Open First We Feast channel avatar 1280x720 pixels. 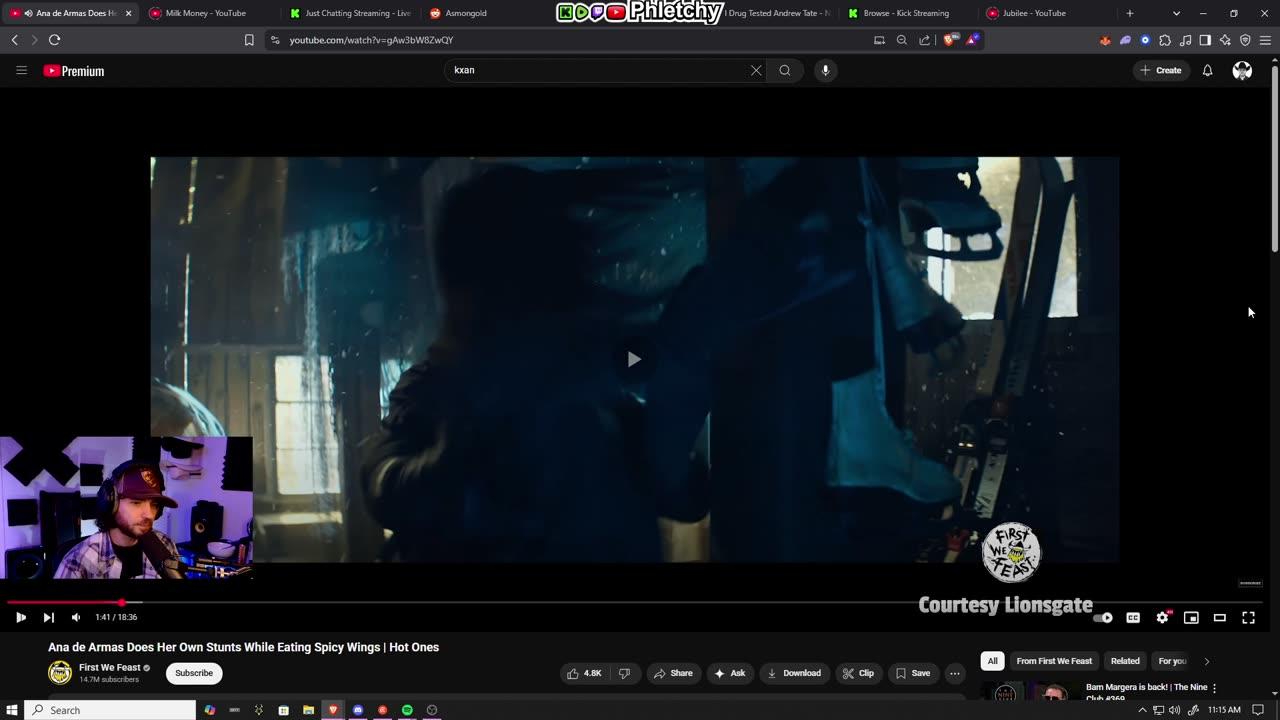click(60, 672)
